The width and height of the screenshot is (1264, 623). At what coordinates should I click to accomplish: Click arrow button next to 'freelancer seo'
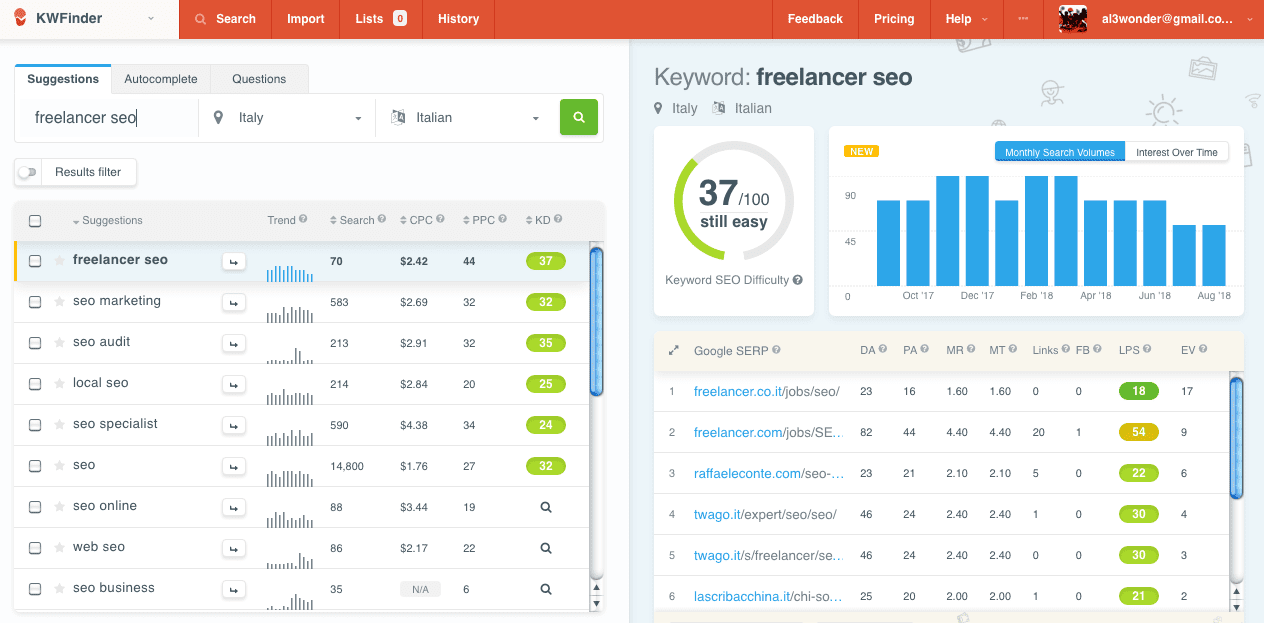[233, 262]
